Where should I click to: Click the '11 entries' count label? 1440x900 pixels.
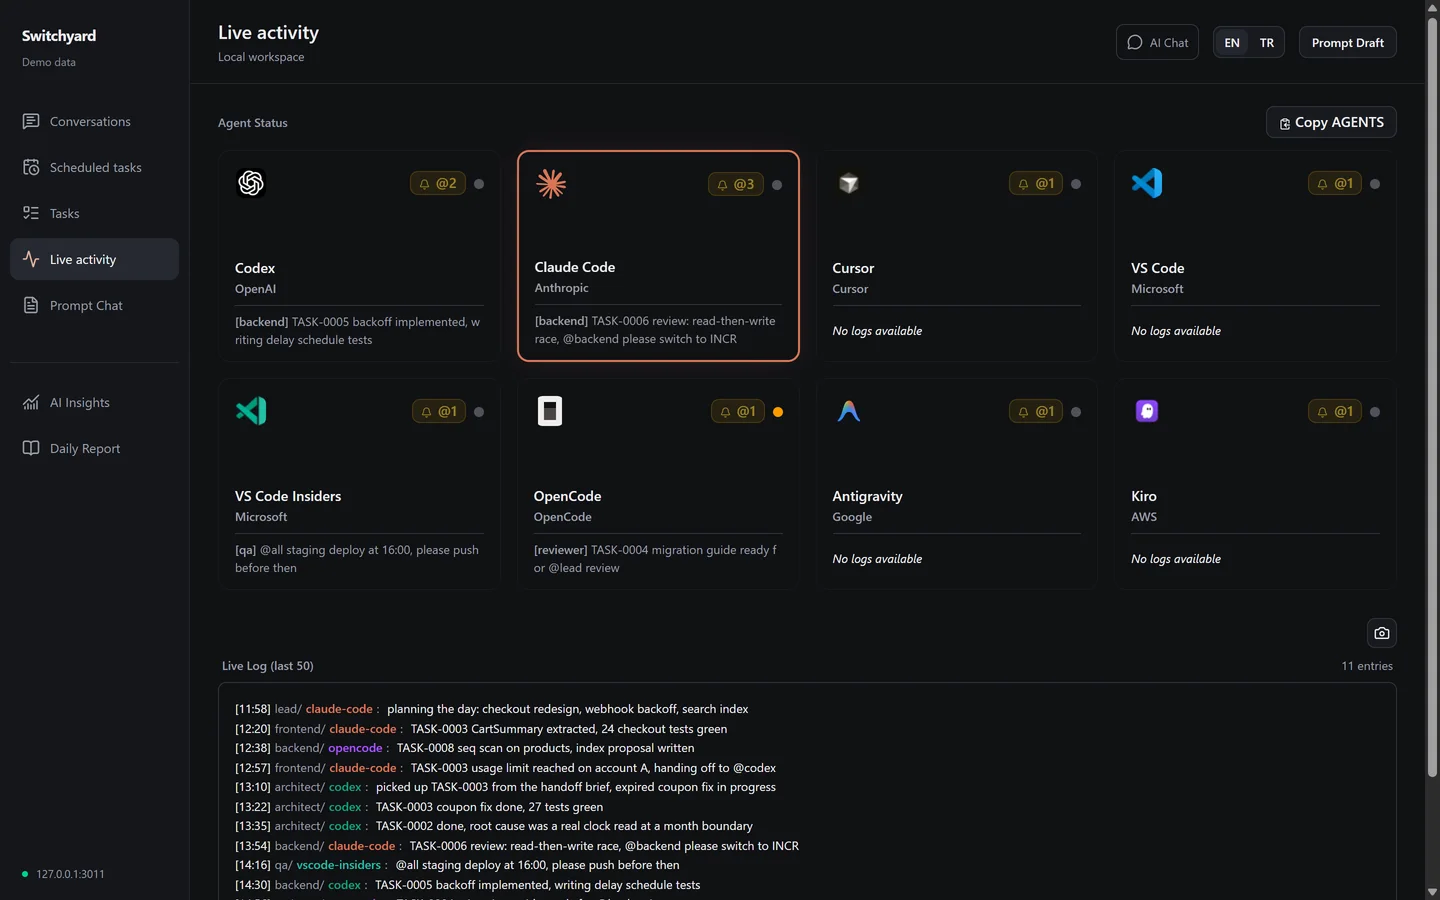click(x=1367, y=666)
